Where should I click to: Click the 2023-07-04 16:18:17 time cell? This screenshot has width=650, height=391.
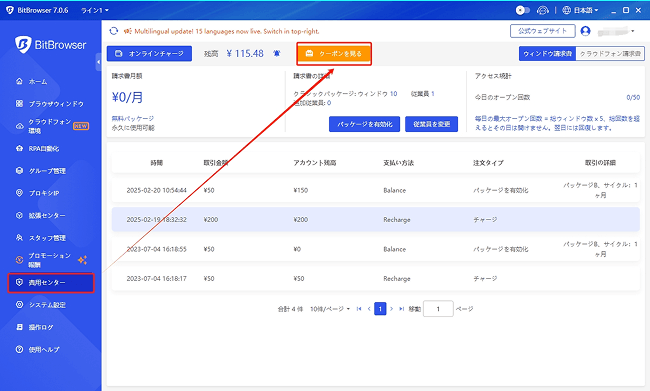coord(157,279)
